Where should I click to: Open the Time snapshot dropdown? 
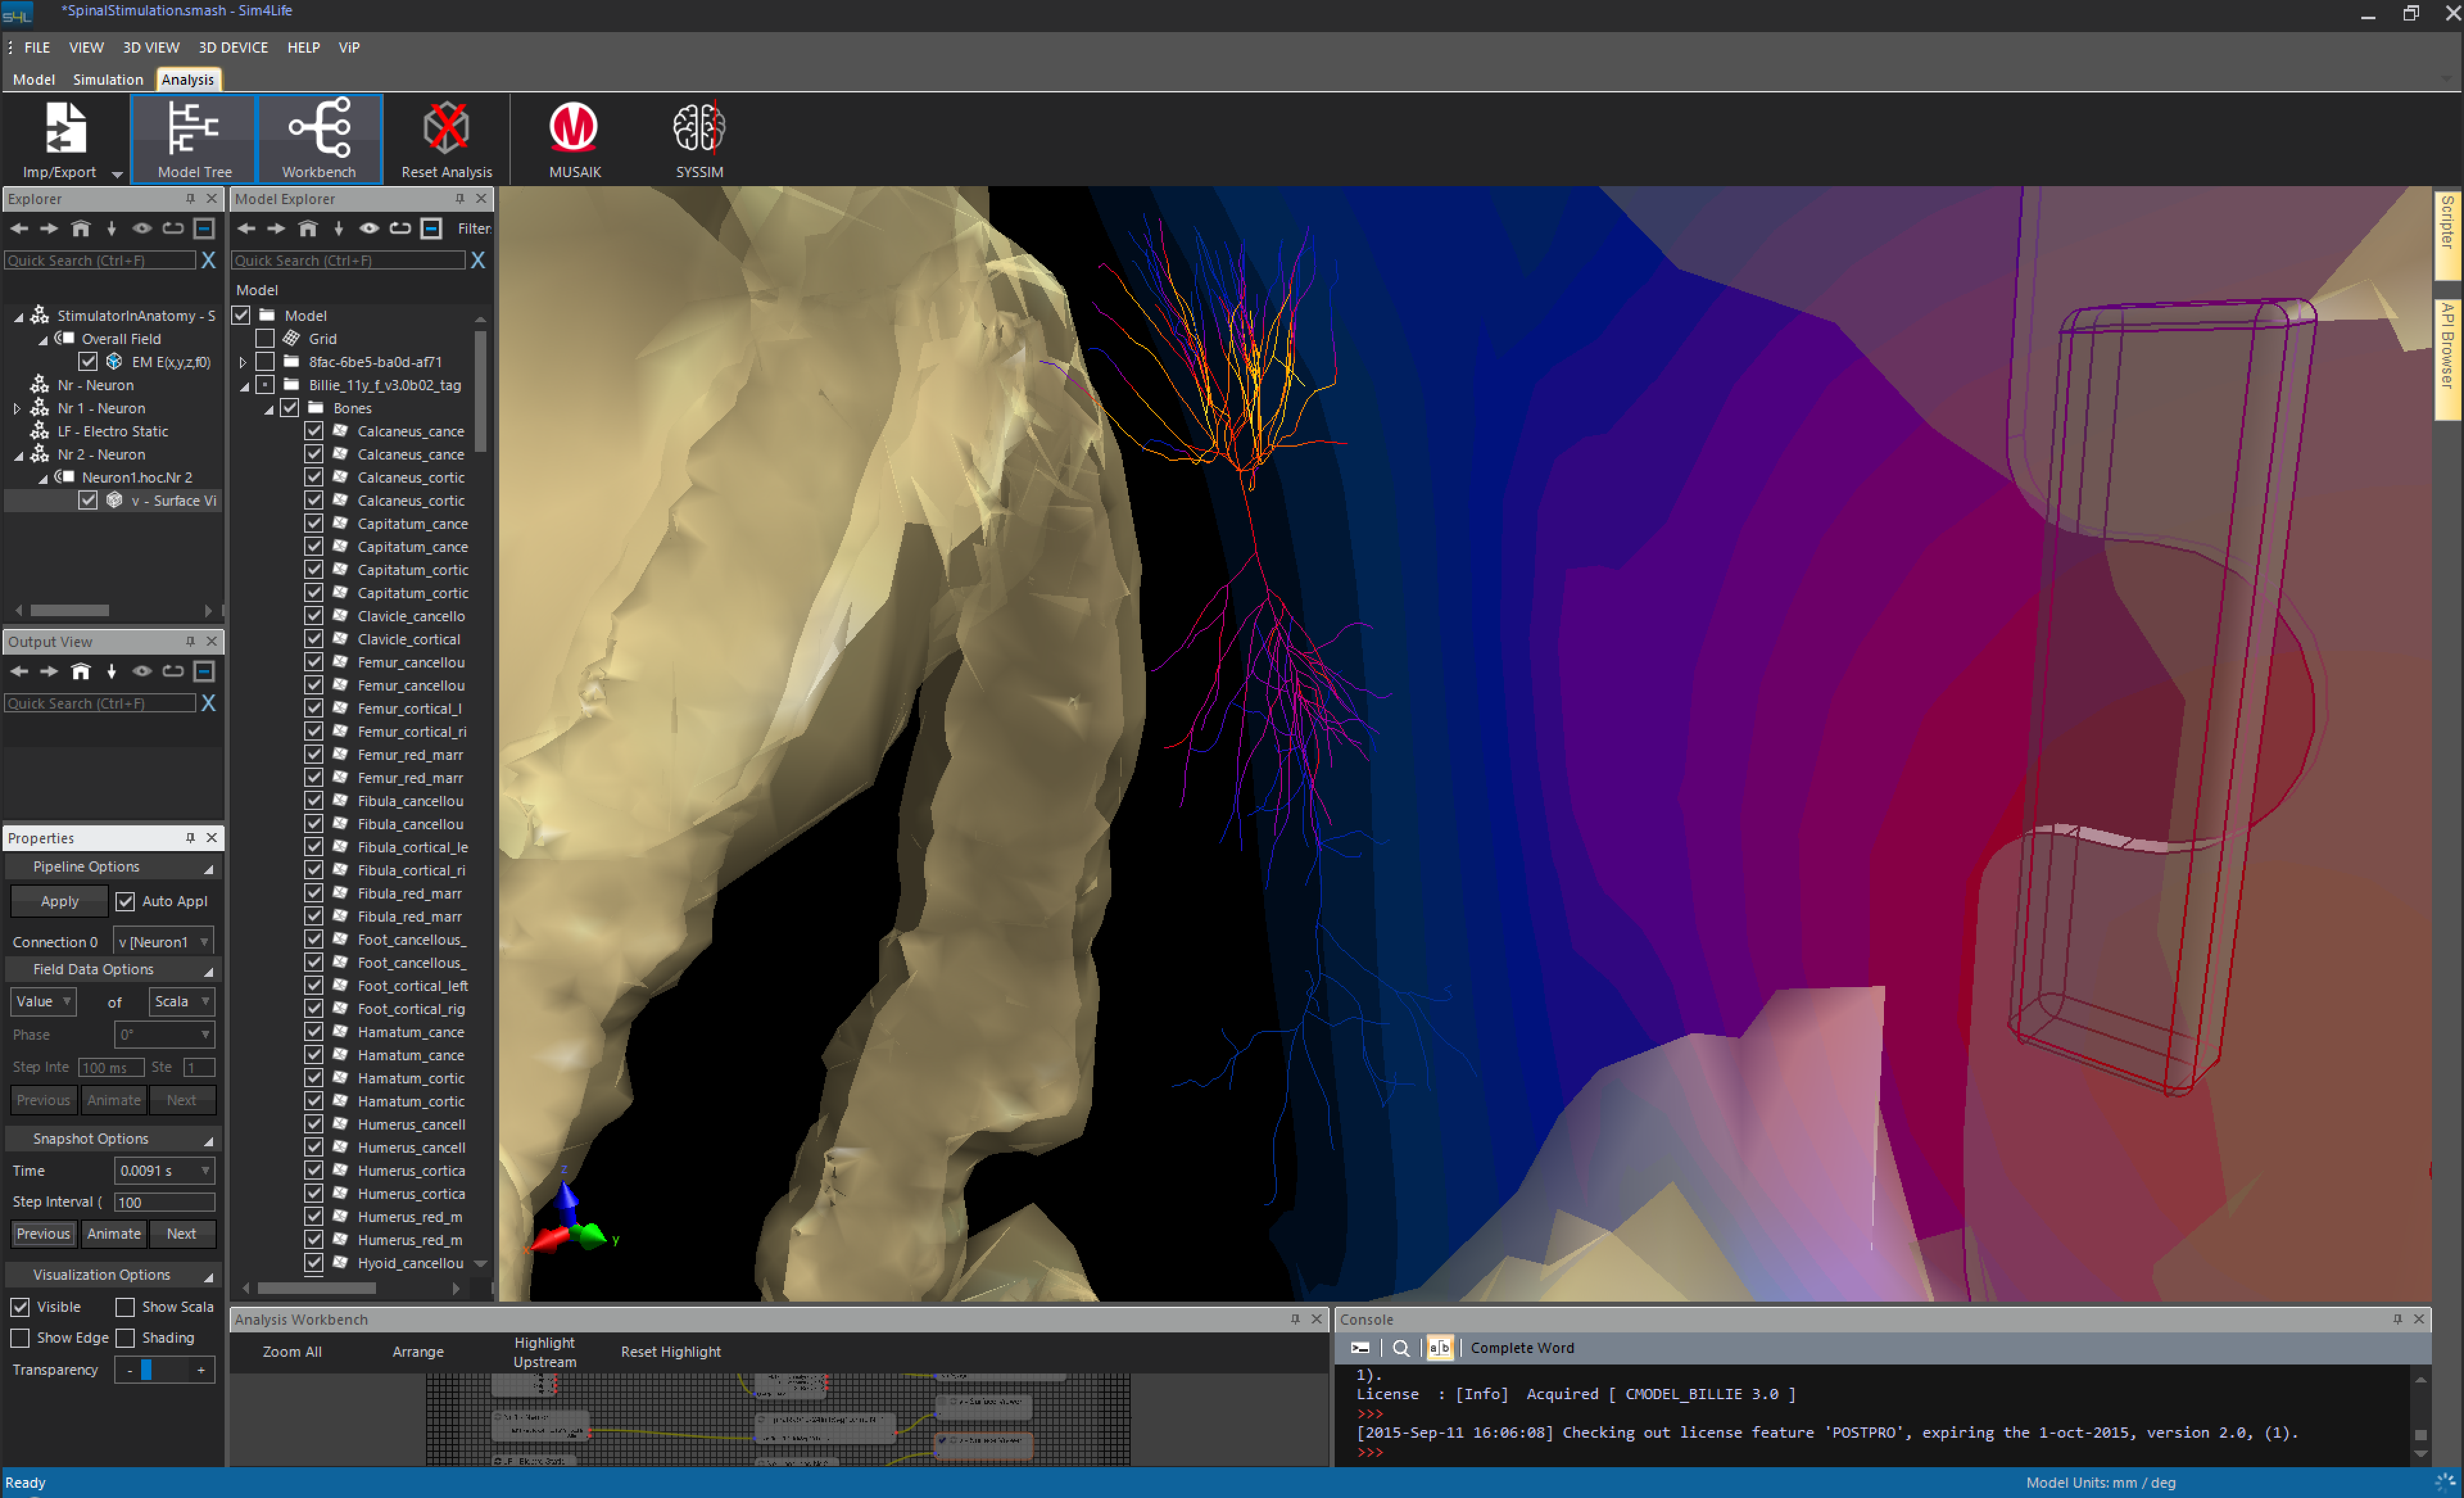[x=164, y=1171]
